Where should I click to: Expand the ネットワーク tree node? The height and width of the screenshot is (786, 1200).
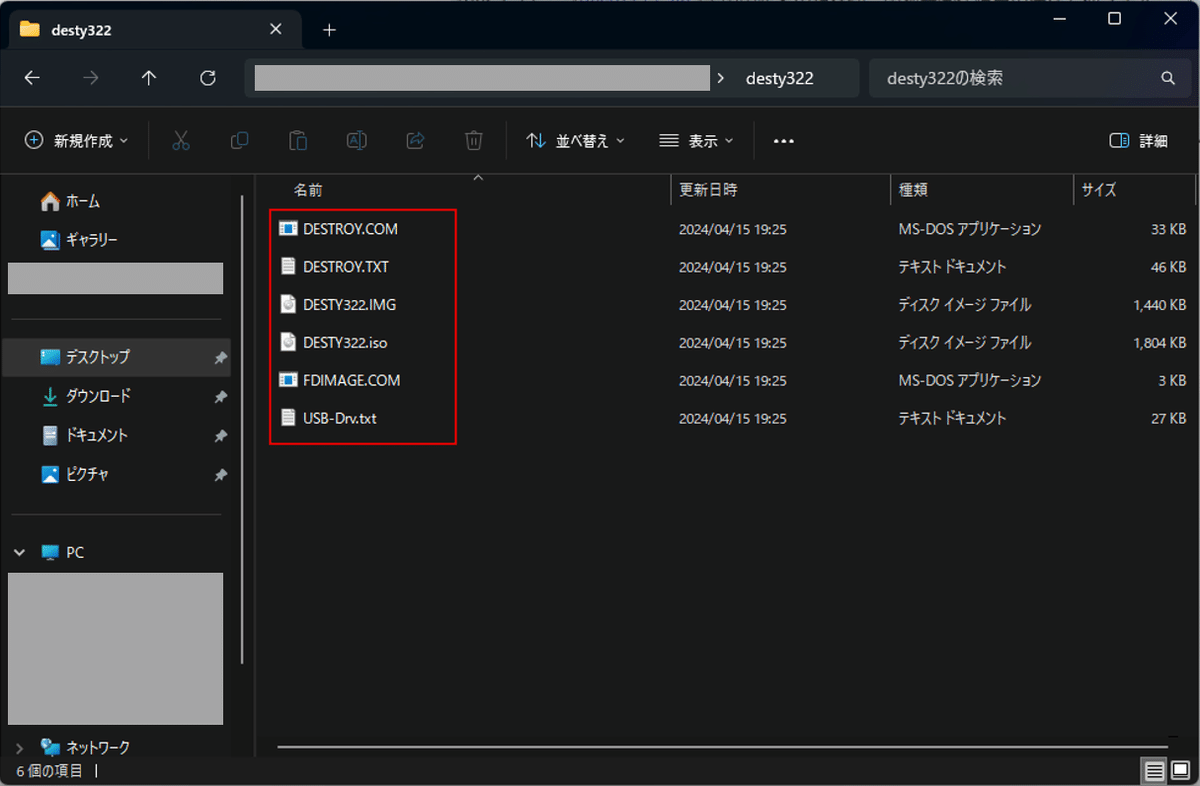coord(20,747)
